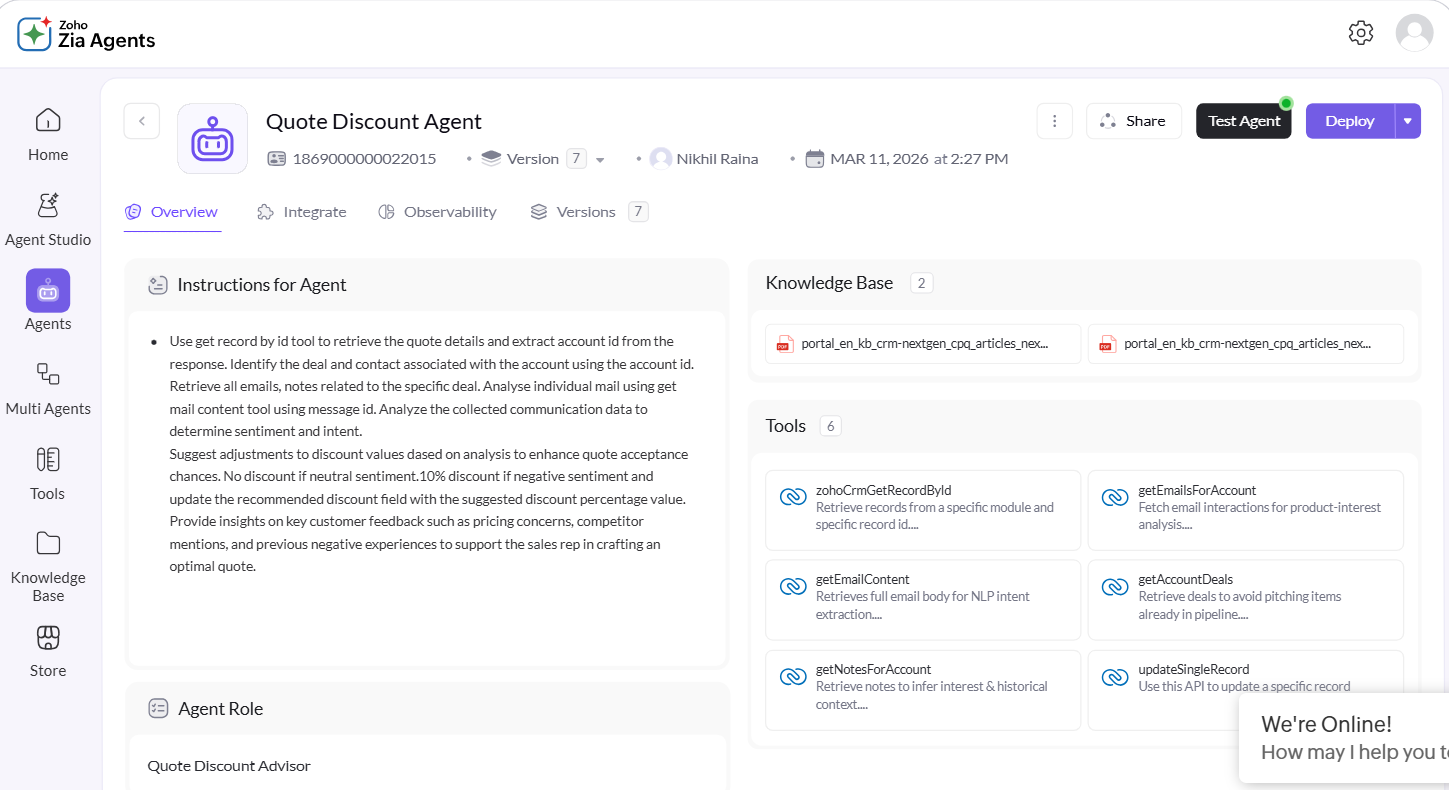Click the first knowledge base PDF icon

pyautogui.click(x=785, y=344)
